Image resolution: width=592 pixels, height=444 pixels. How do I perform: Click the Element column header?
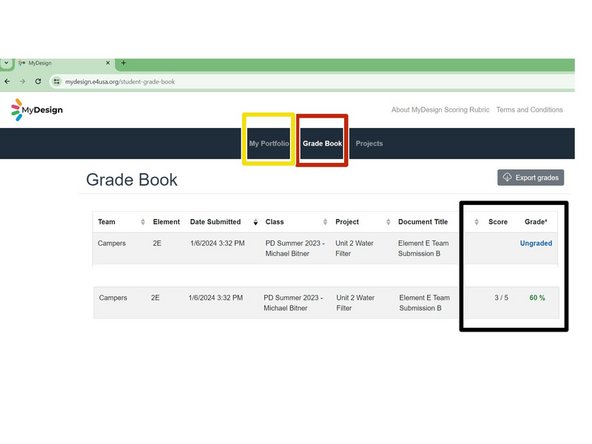(166, 222)
